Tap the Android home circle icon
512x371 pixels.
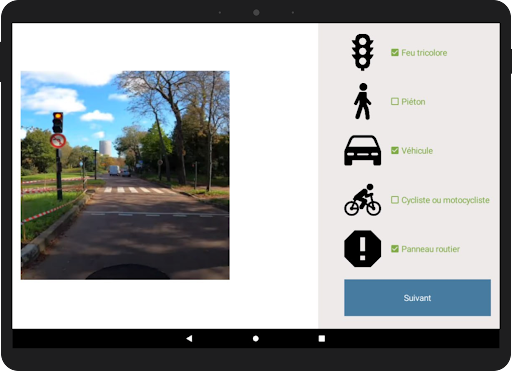pos(256,339)
